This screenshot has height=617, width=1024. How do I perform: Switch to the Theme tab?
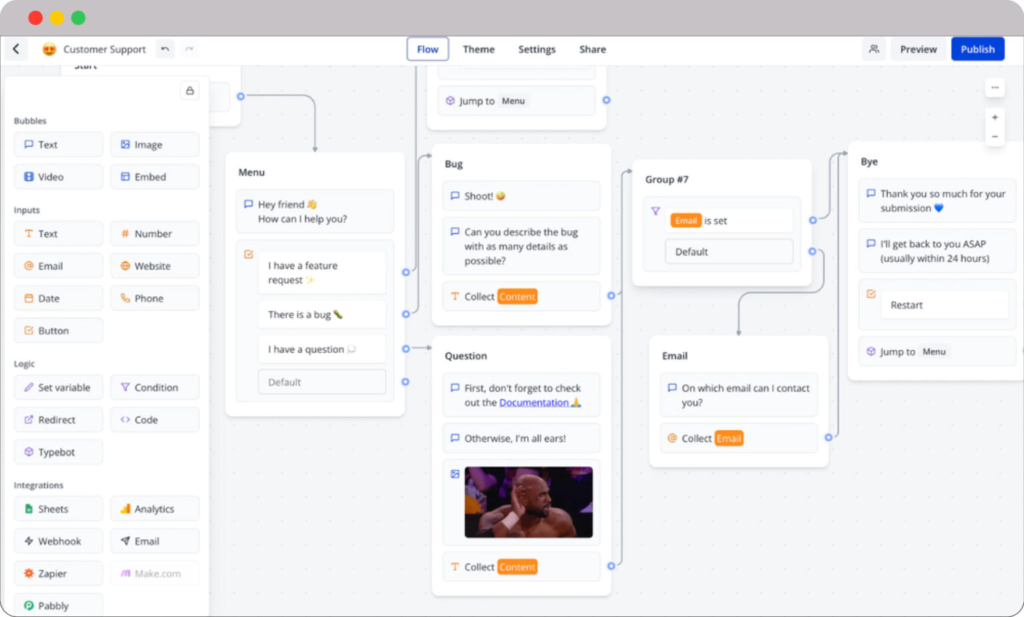478,48
